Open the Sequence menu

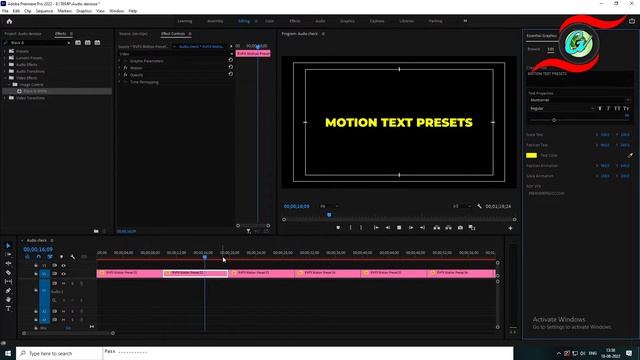(44, 11)
